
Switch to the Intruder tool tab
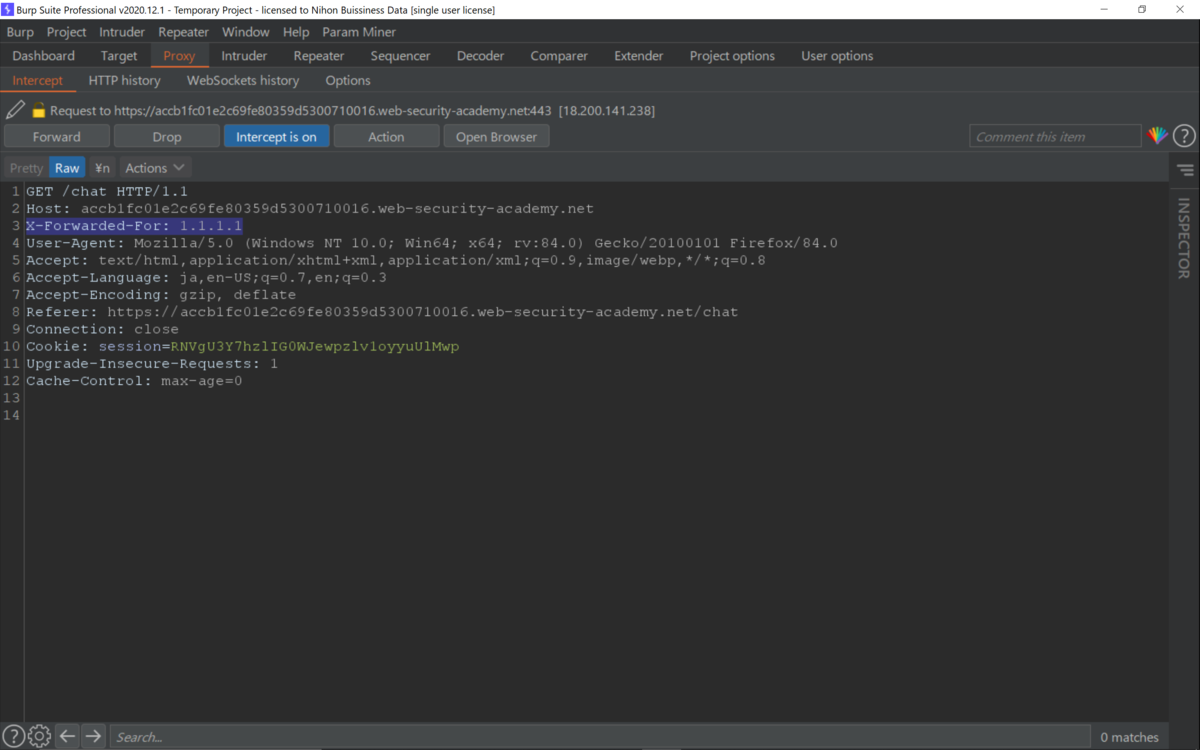pyautogui.click(x=244, y=56)
